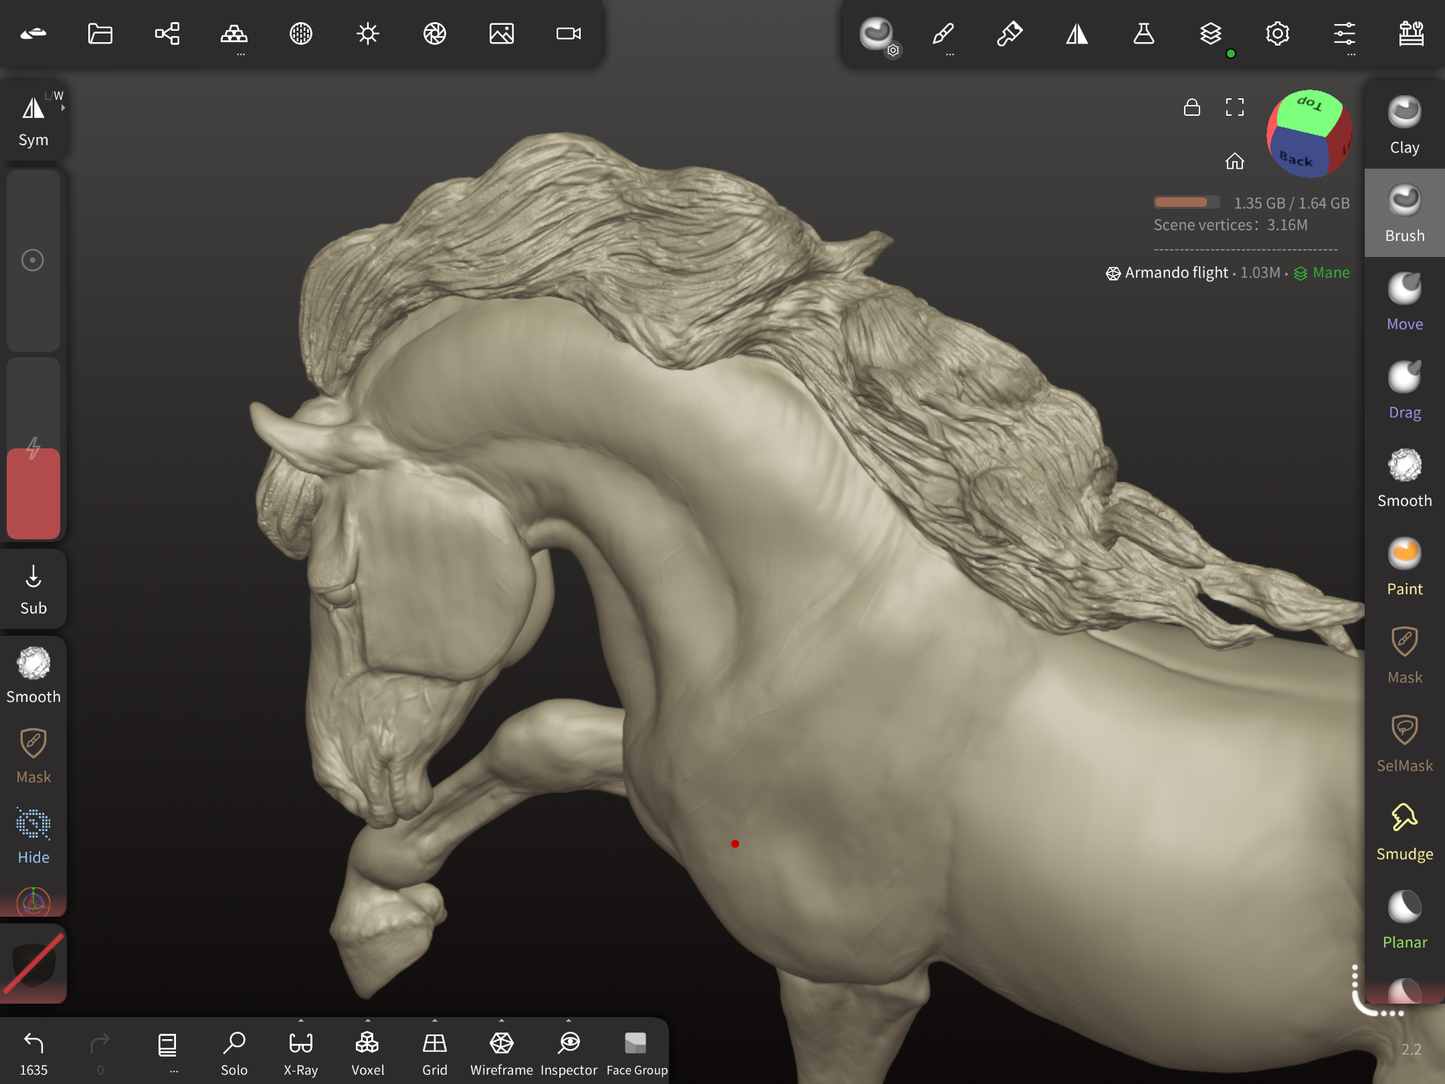Click the Home view reset button
This screenshot has width=1445, height=1084.
point(1235,161)
